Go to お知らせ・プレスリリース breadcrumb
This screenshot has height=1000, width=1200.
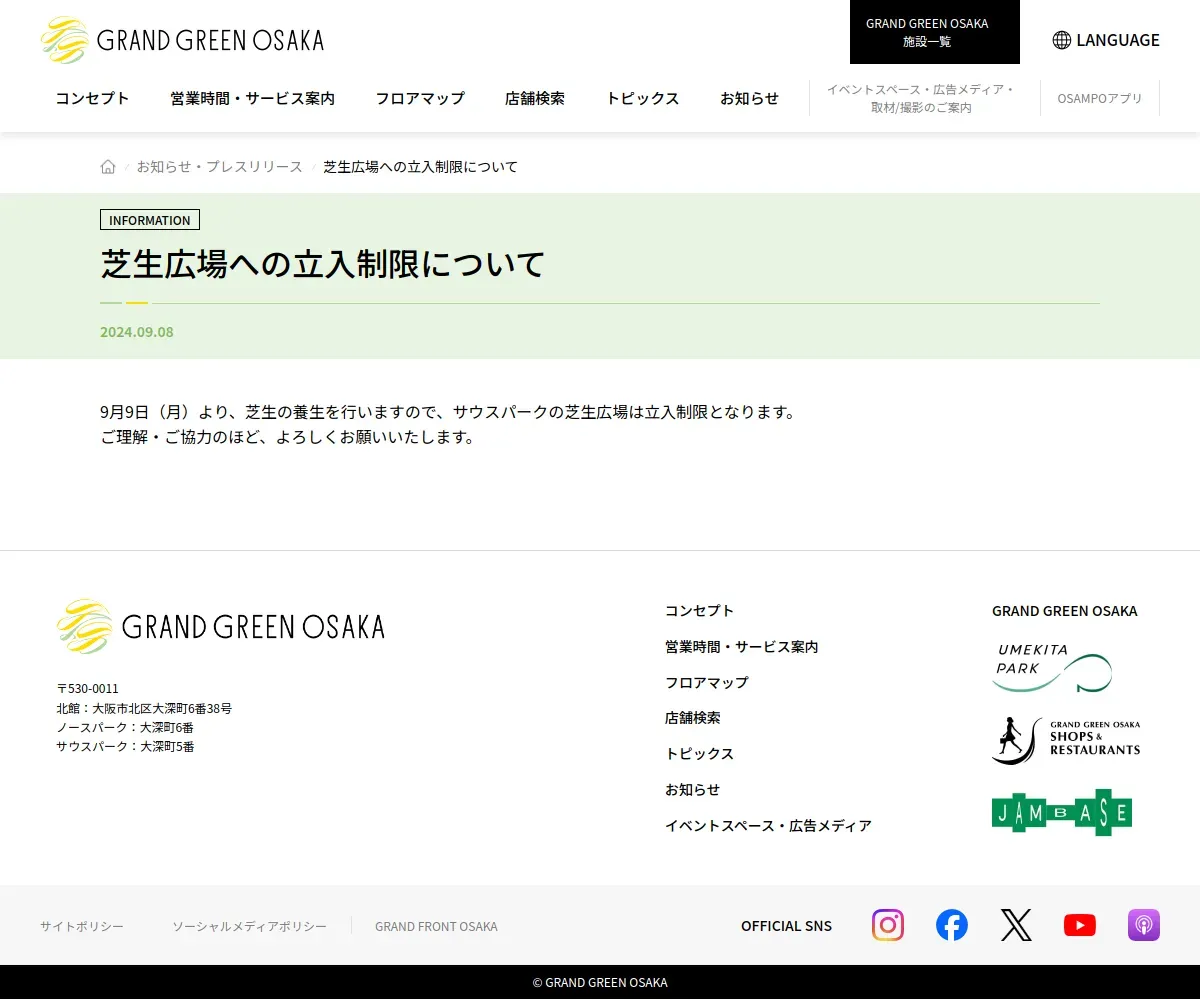pyautogui.click(x=220, y=167)
